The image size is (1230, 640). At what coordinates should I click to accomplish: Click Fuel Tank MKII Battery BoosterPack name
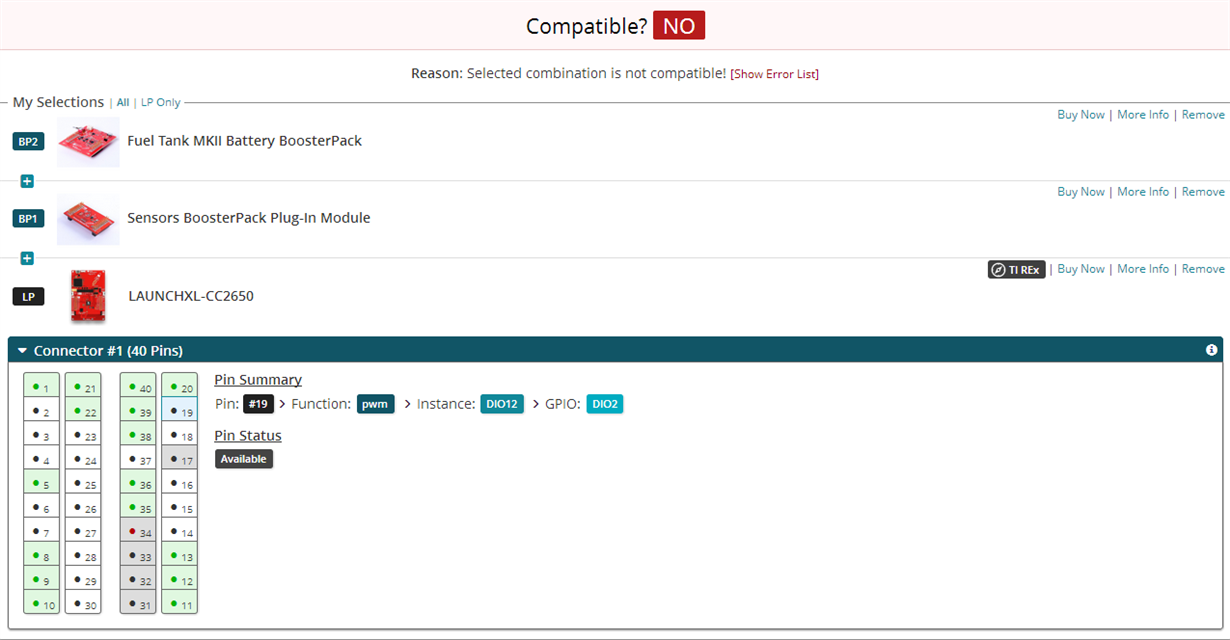[244, 141]
